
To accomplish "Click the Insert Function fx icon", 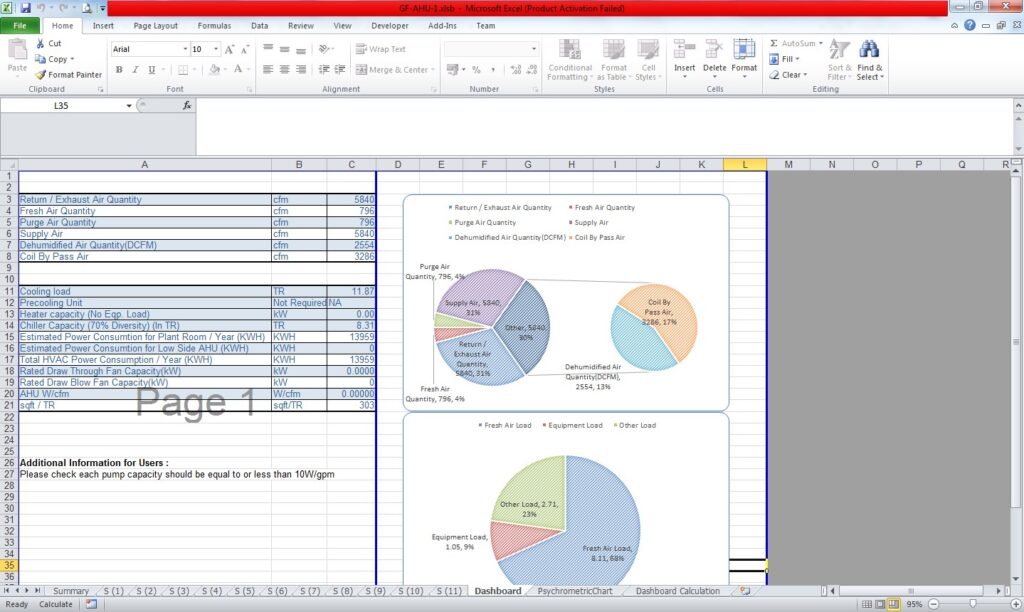I will [x=187, y=105].
